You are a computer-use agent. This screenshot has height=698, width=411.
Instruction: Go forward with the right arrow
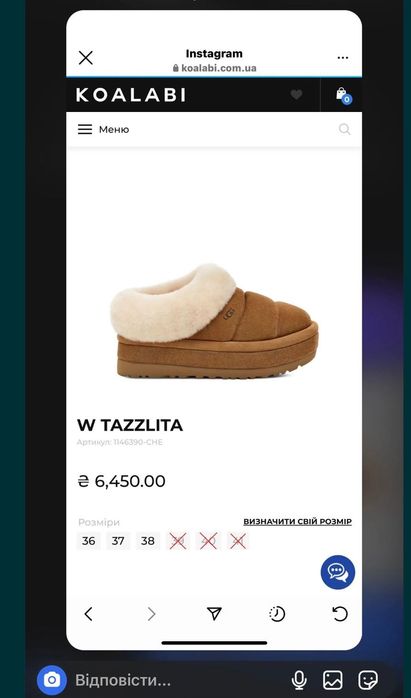(151, 614)
